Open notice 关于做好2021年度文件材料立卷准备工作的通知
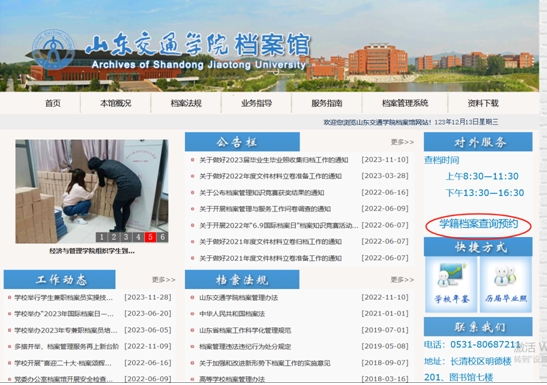The height and width of the screenshot is (385, 547). tap(270, 258)
